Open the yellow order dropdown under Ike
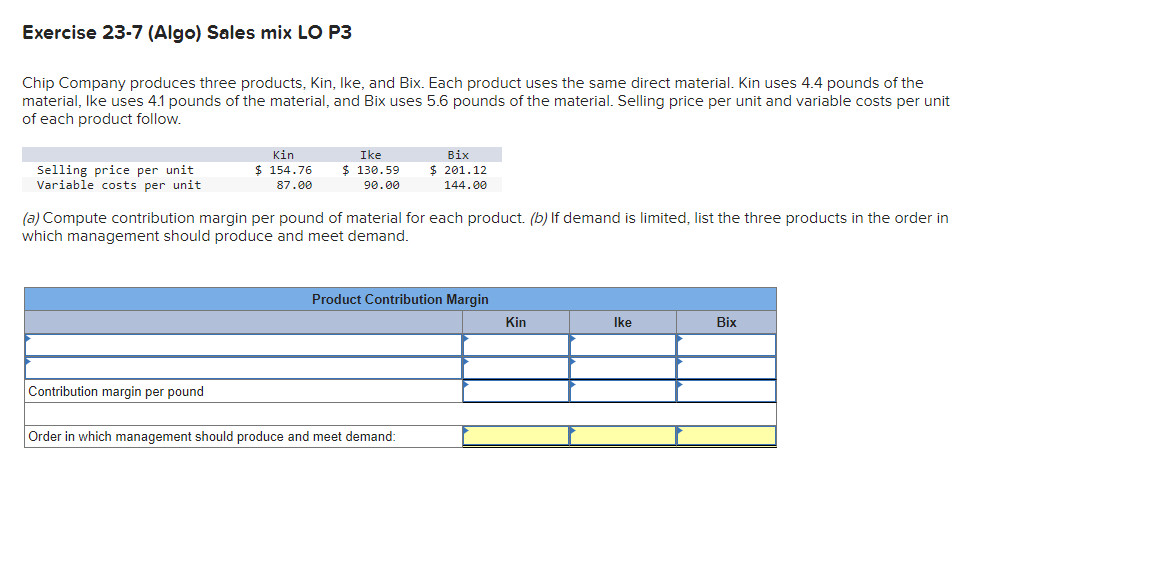The image size is (1170, 576). click(622, 435)
